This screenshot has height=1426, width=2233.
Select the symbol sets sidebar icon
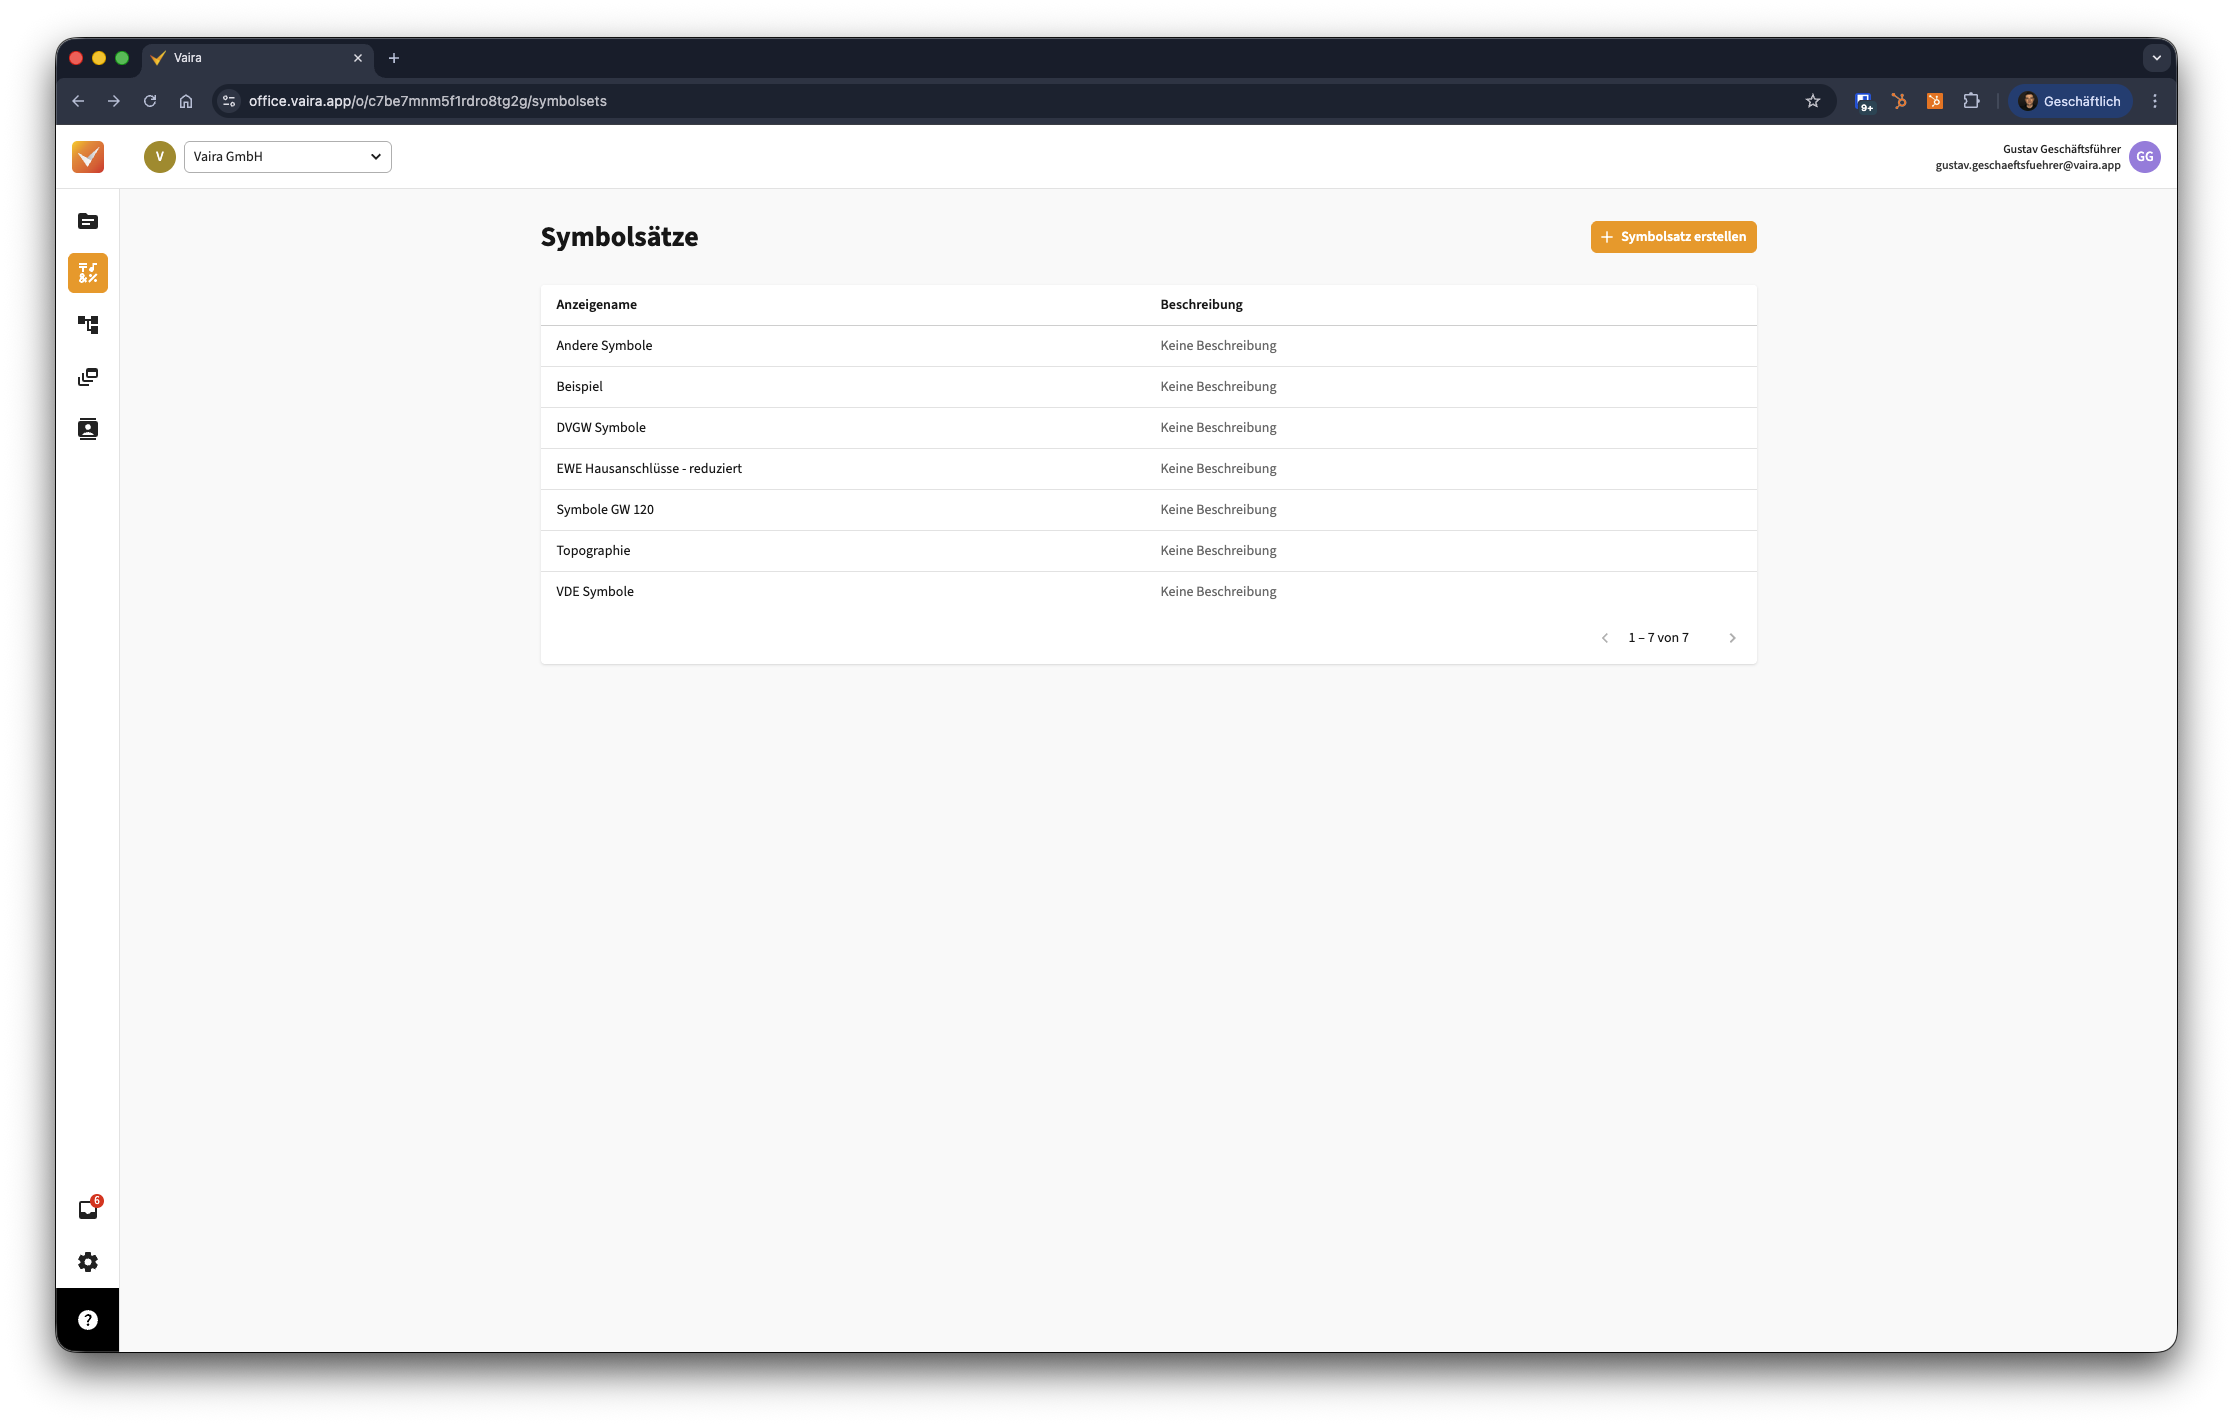[x=88, y=273]
